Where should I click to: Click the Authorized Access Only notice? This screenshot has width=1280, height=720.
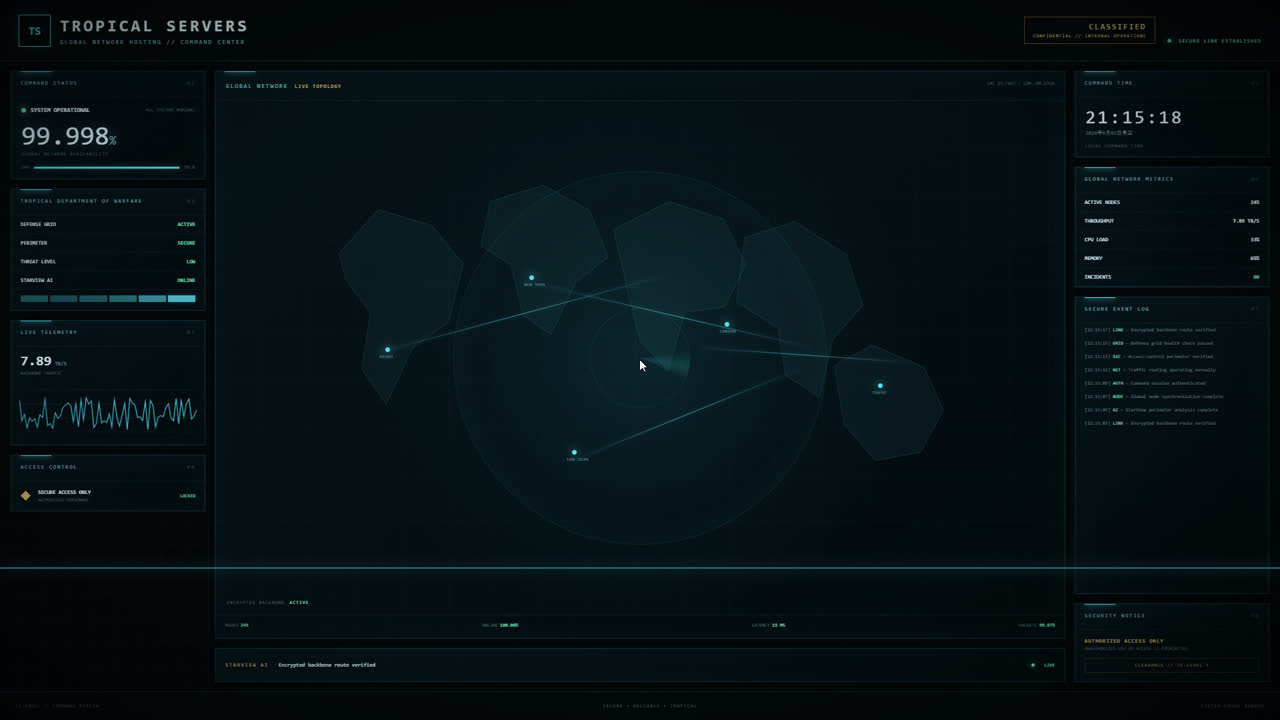[x=1124, y=641]
